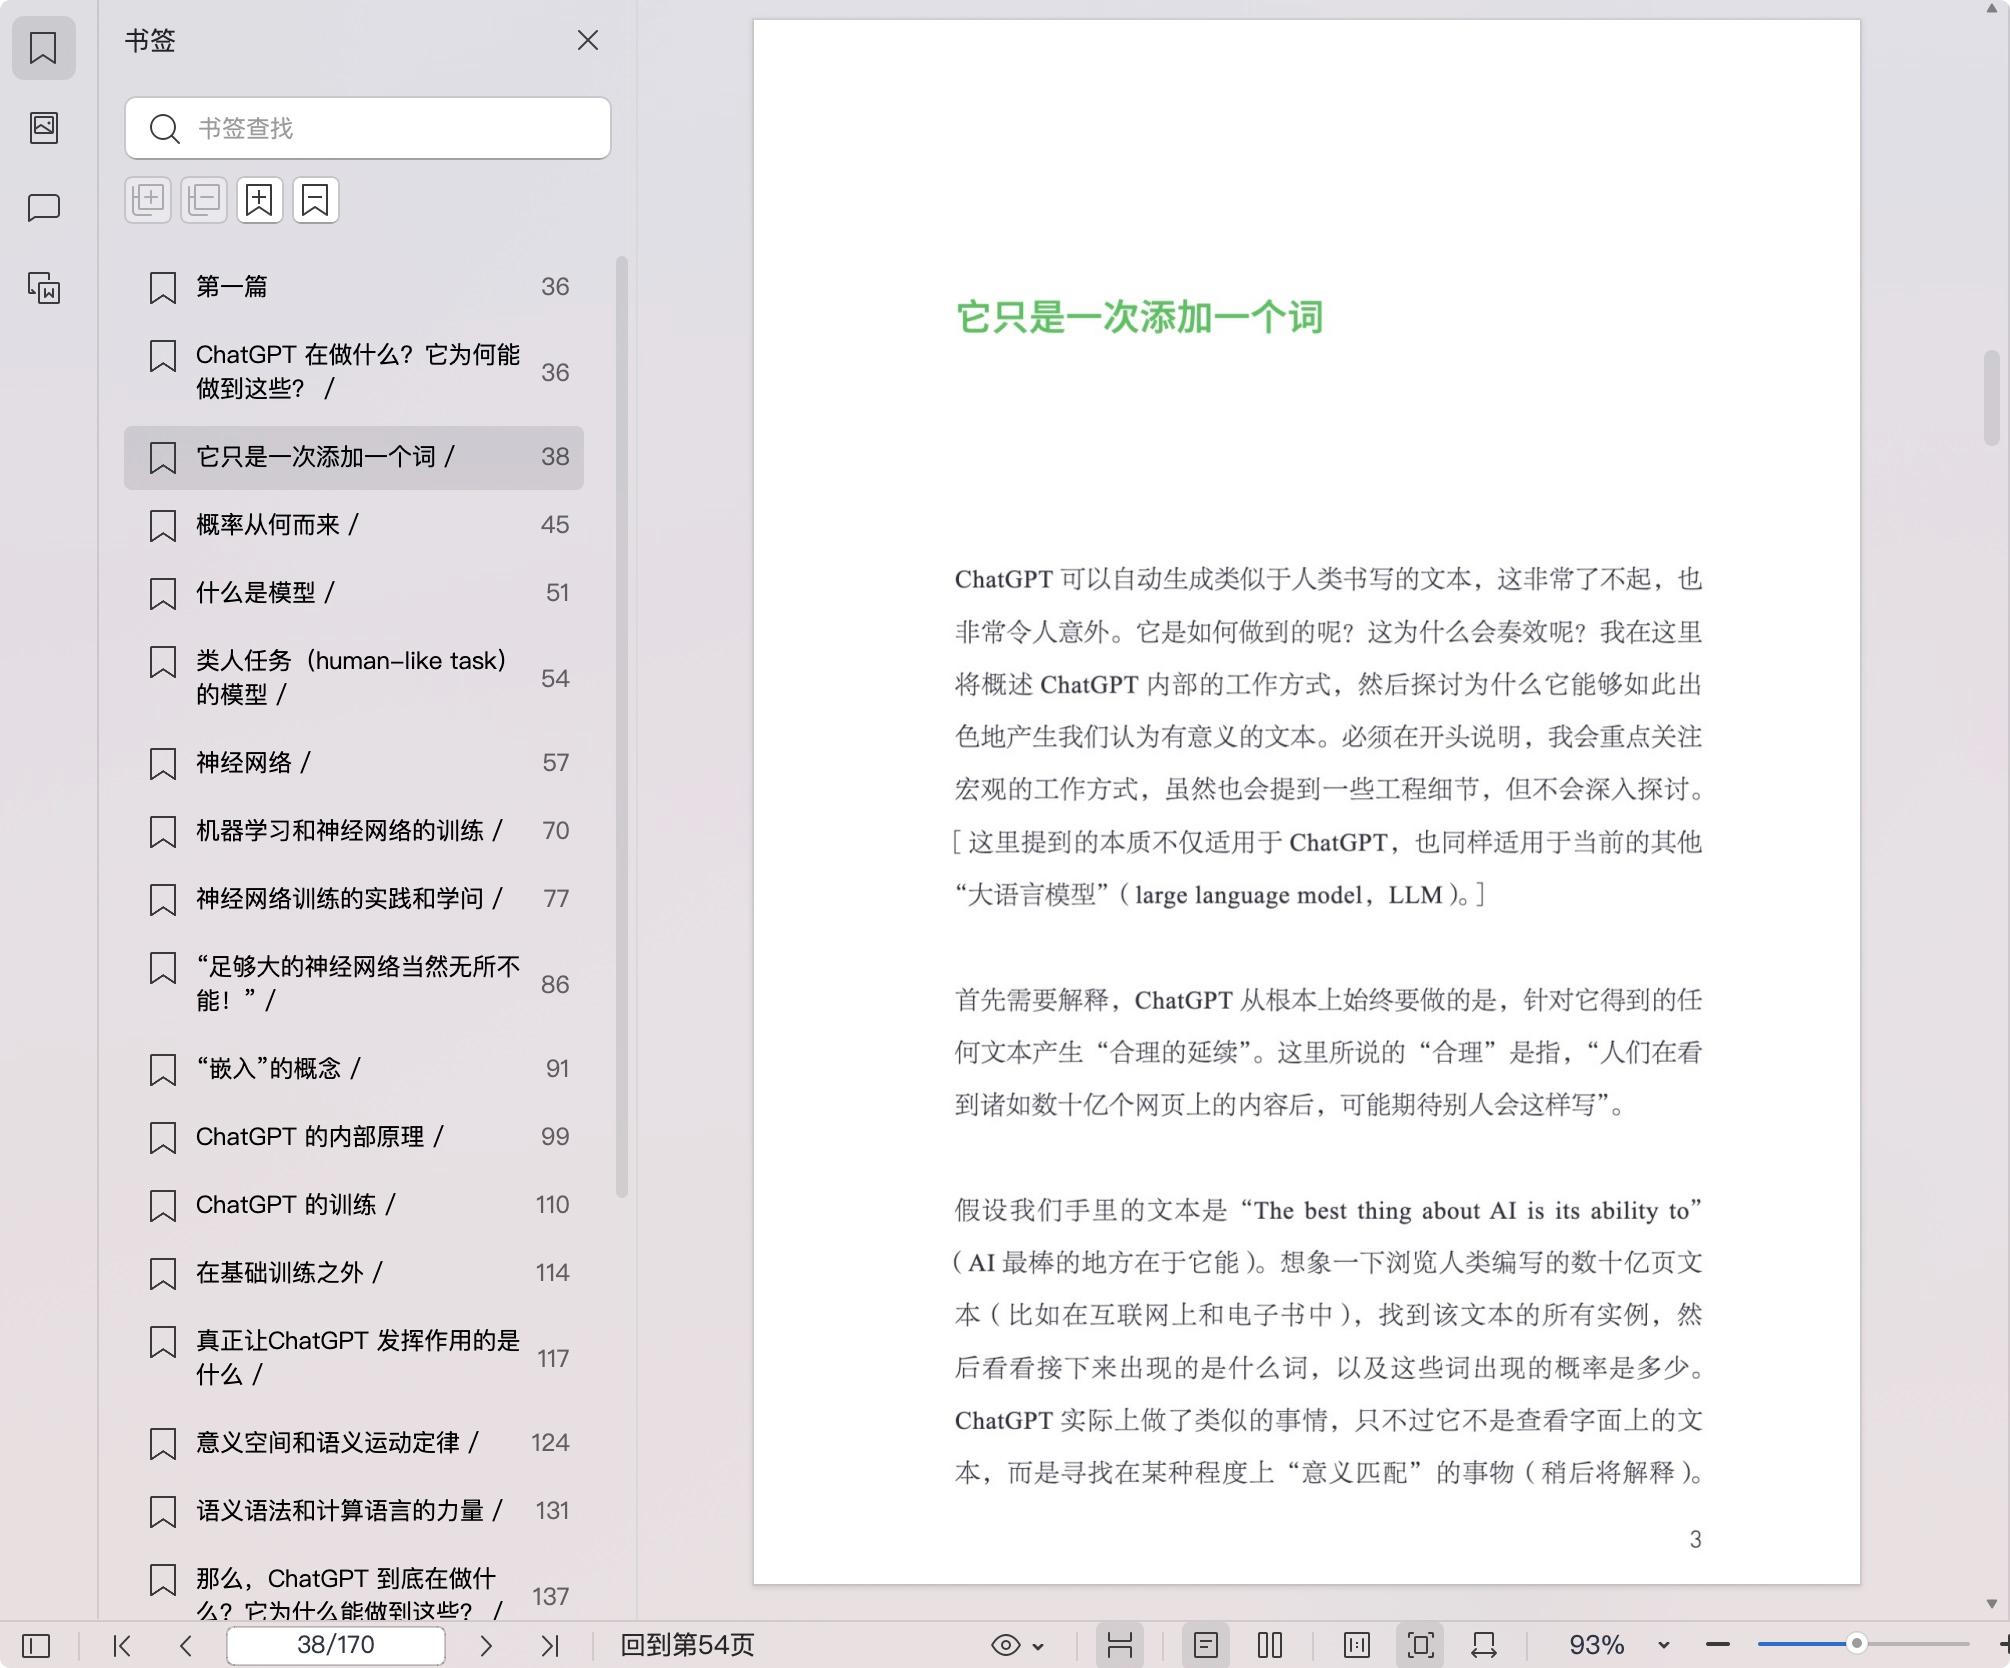Click fit page view icon
The width and height of the screenshot is (2010, 1668).
1420,1645
